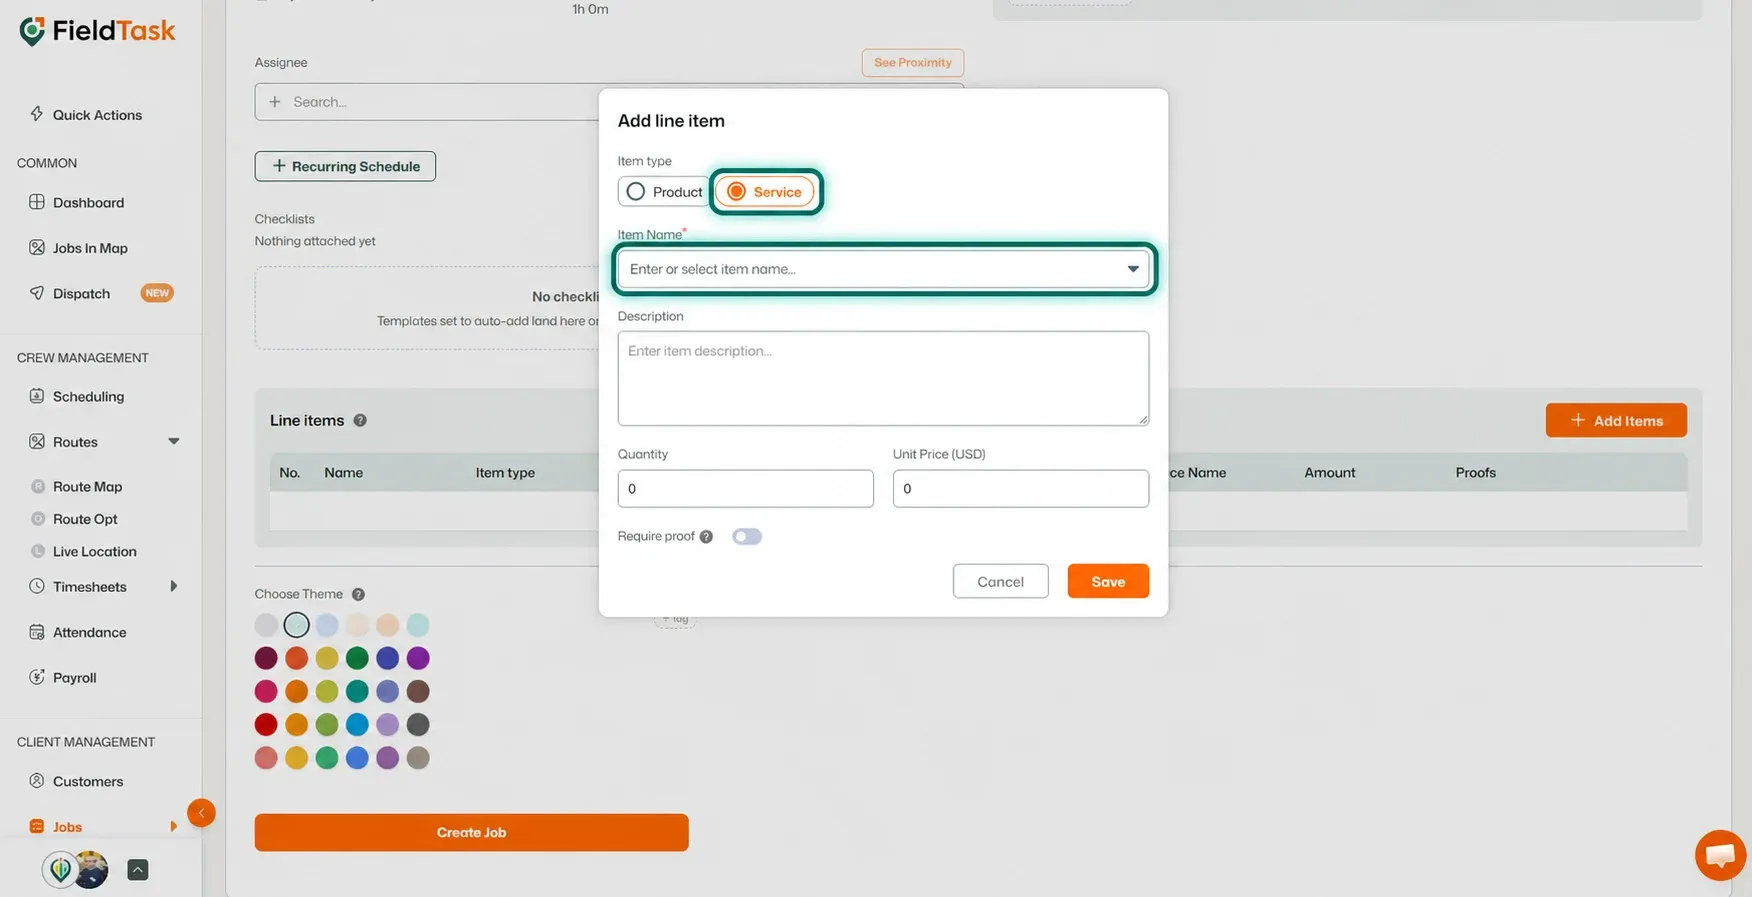Click the Line items help icon

tap(360, 421)
